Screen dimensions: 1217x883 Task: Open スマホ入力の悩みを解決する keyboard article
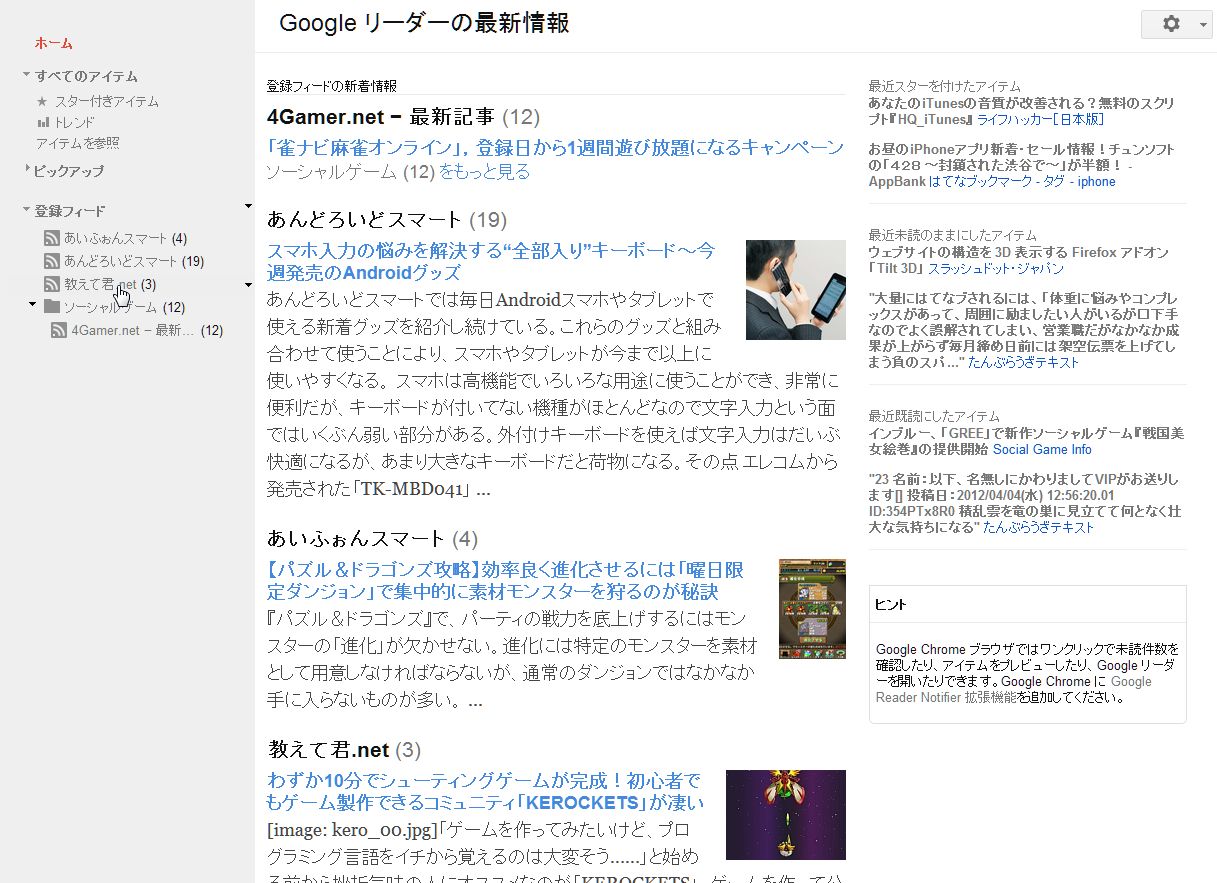[491, 261]
